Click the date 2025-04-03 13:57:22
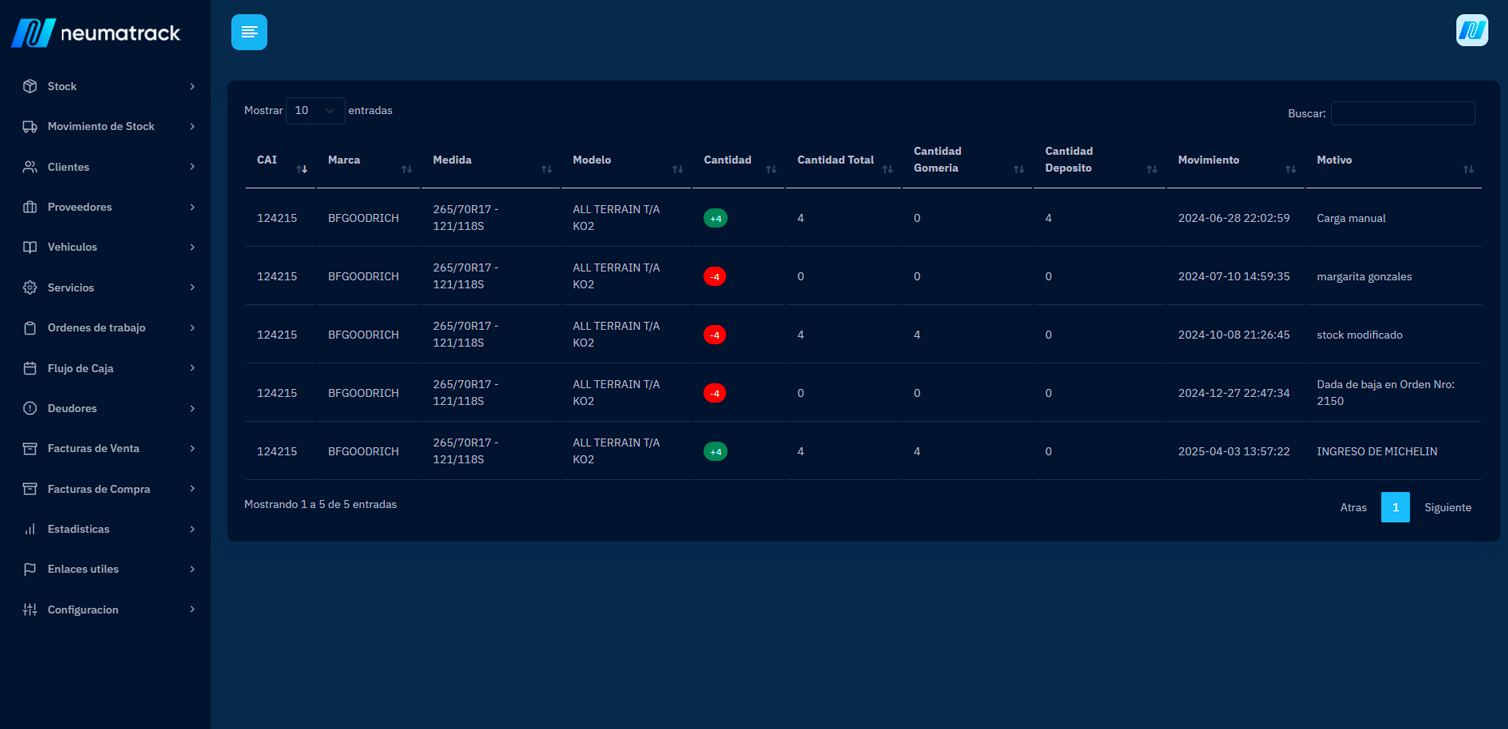 (1234, 451)
